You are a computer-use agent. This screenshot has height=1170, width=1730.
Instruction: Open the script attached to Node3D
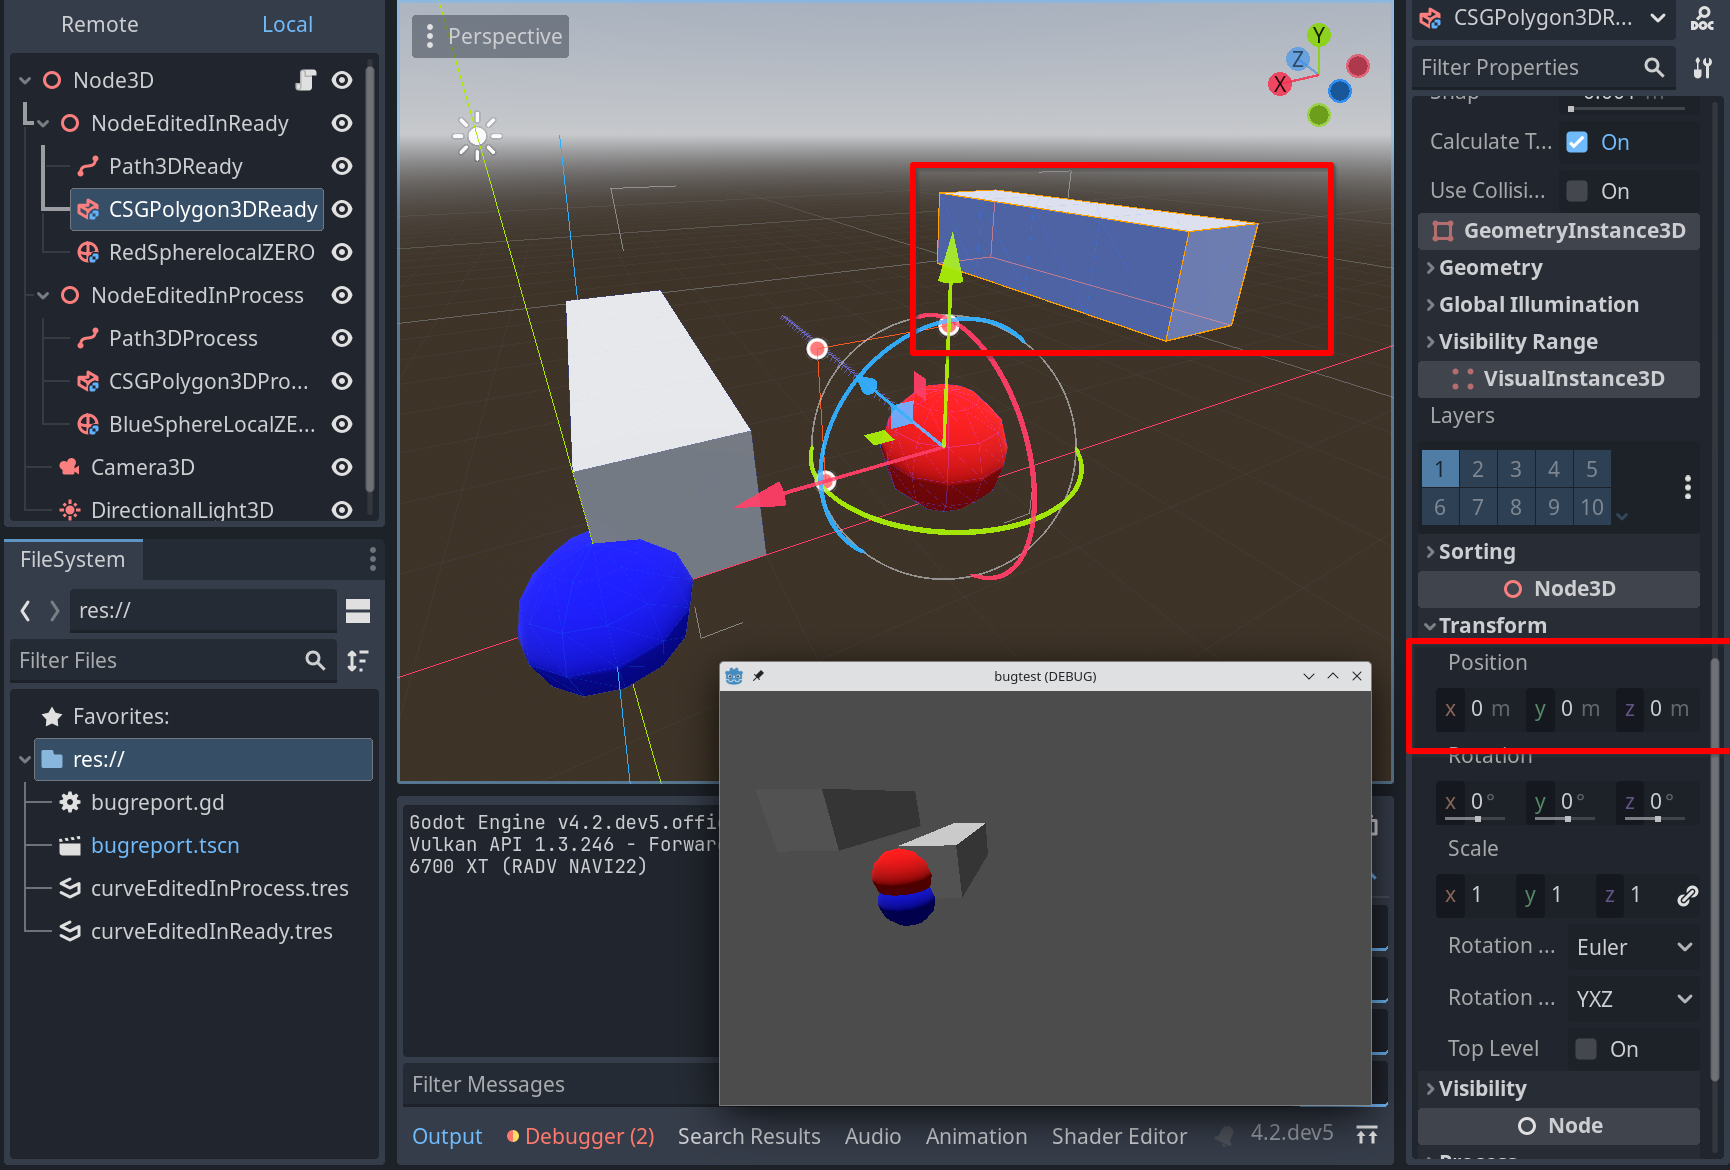coord(305,80)
